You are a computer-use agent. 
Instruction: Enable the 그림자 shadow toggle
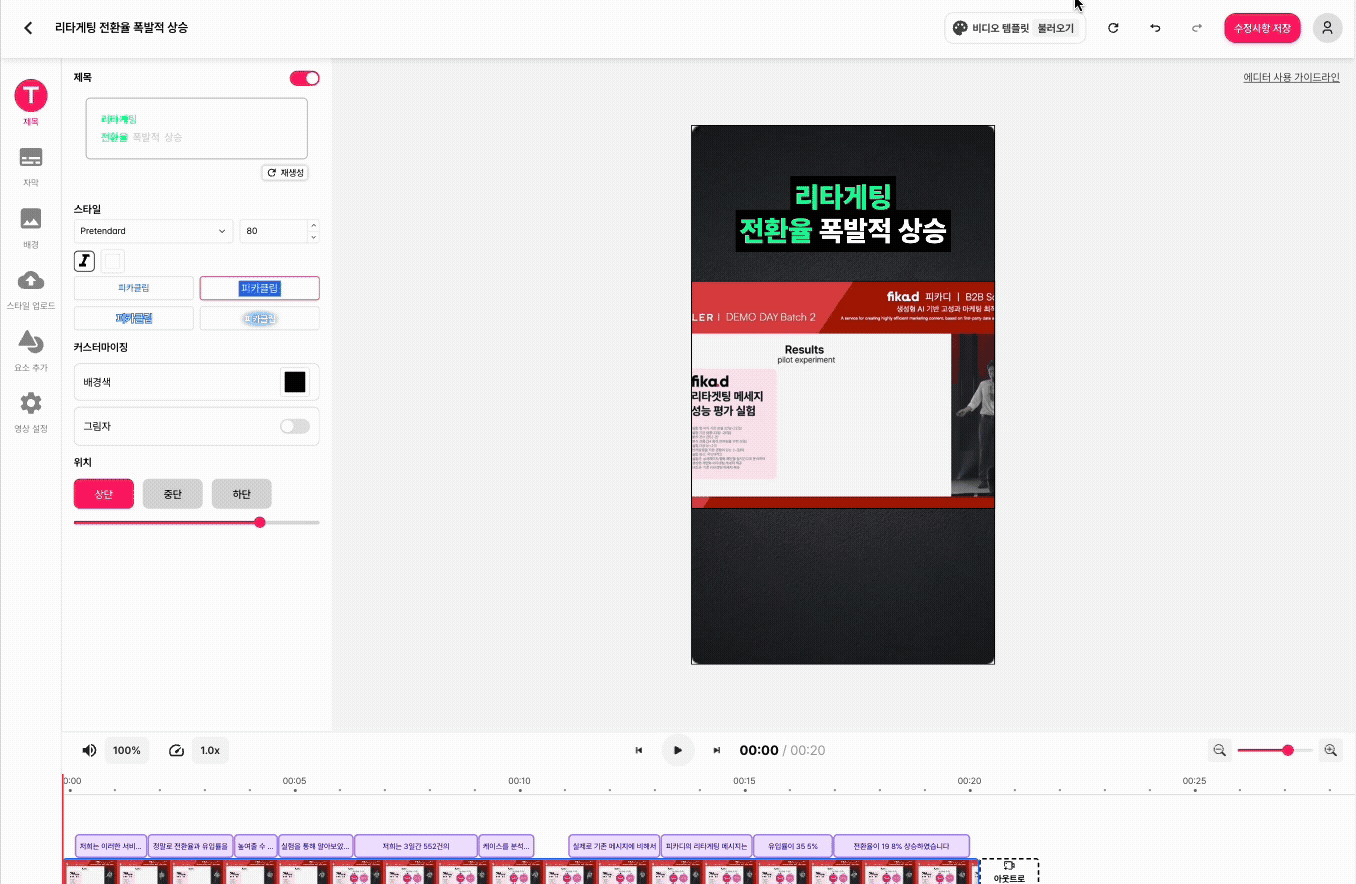pyautogui.click(x=295, y=426)
